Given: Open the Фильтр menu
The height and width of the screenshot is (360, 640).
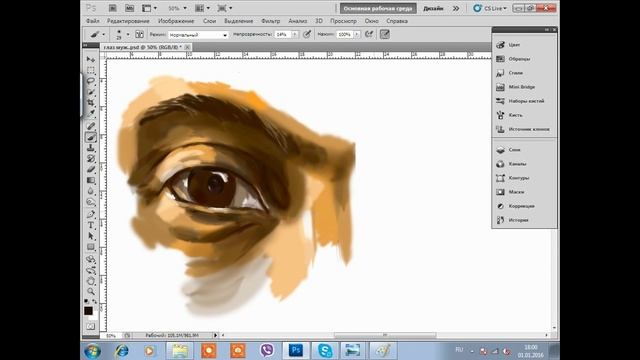Looking at the screenshot, I should coord(271,21).
